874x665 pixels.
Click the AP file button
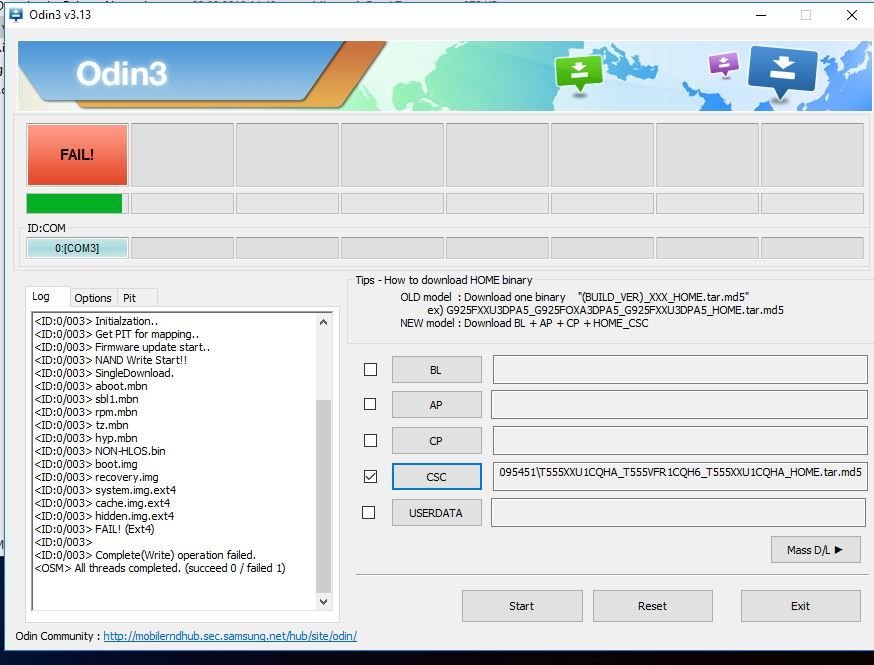(x=436, y=405)
